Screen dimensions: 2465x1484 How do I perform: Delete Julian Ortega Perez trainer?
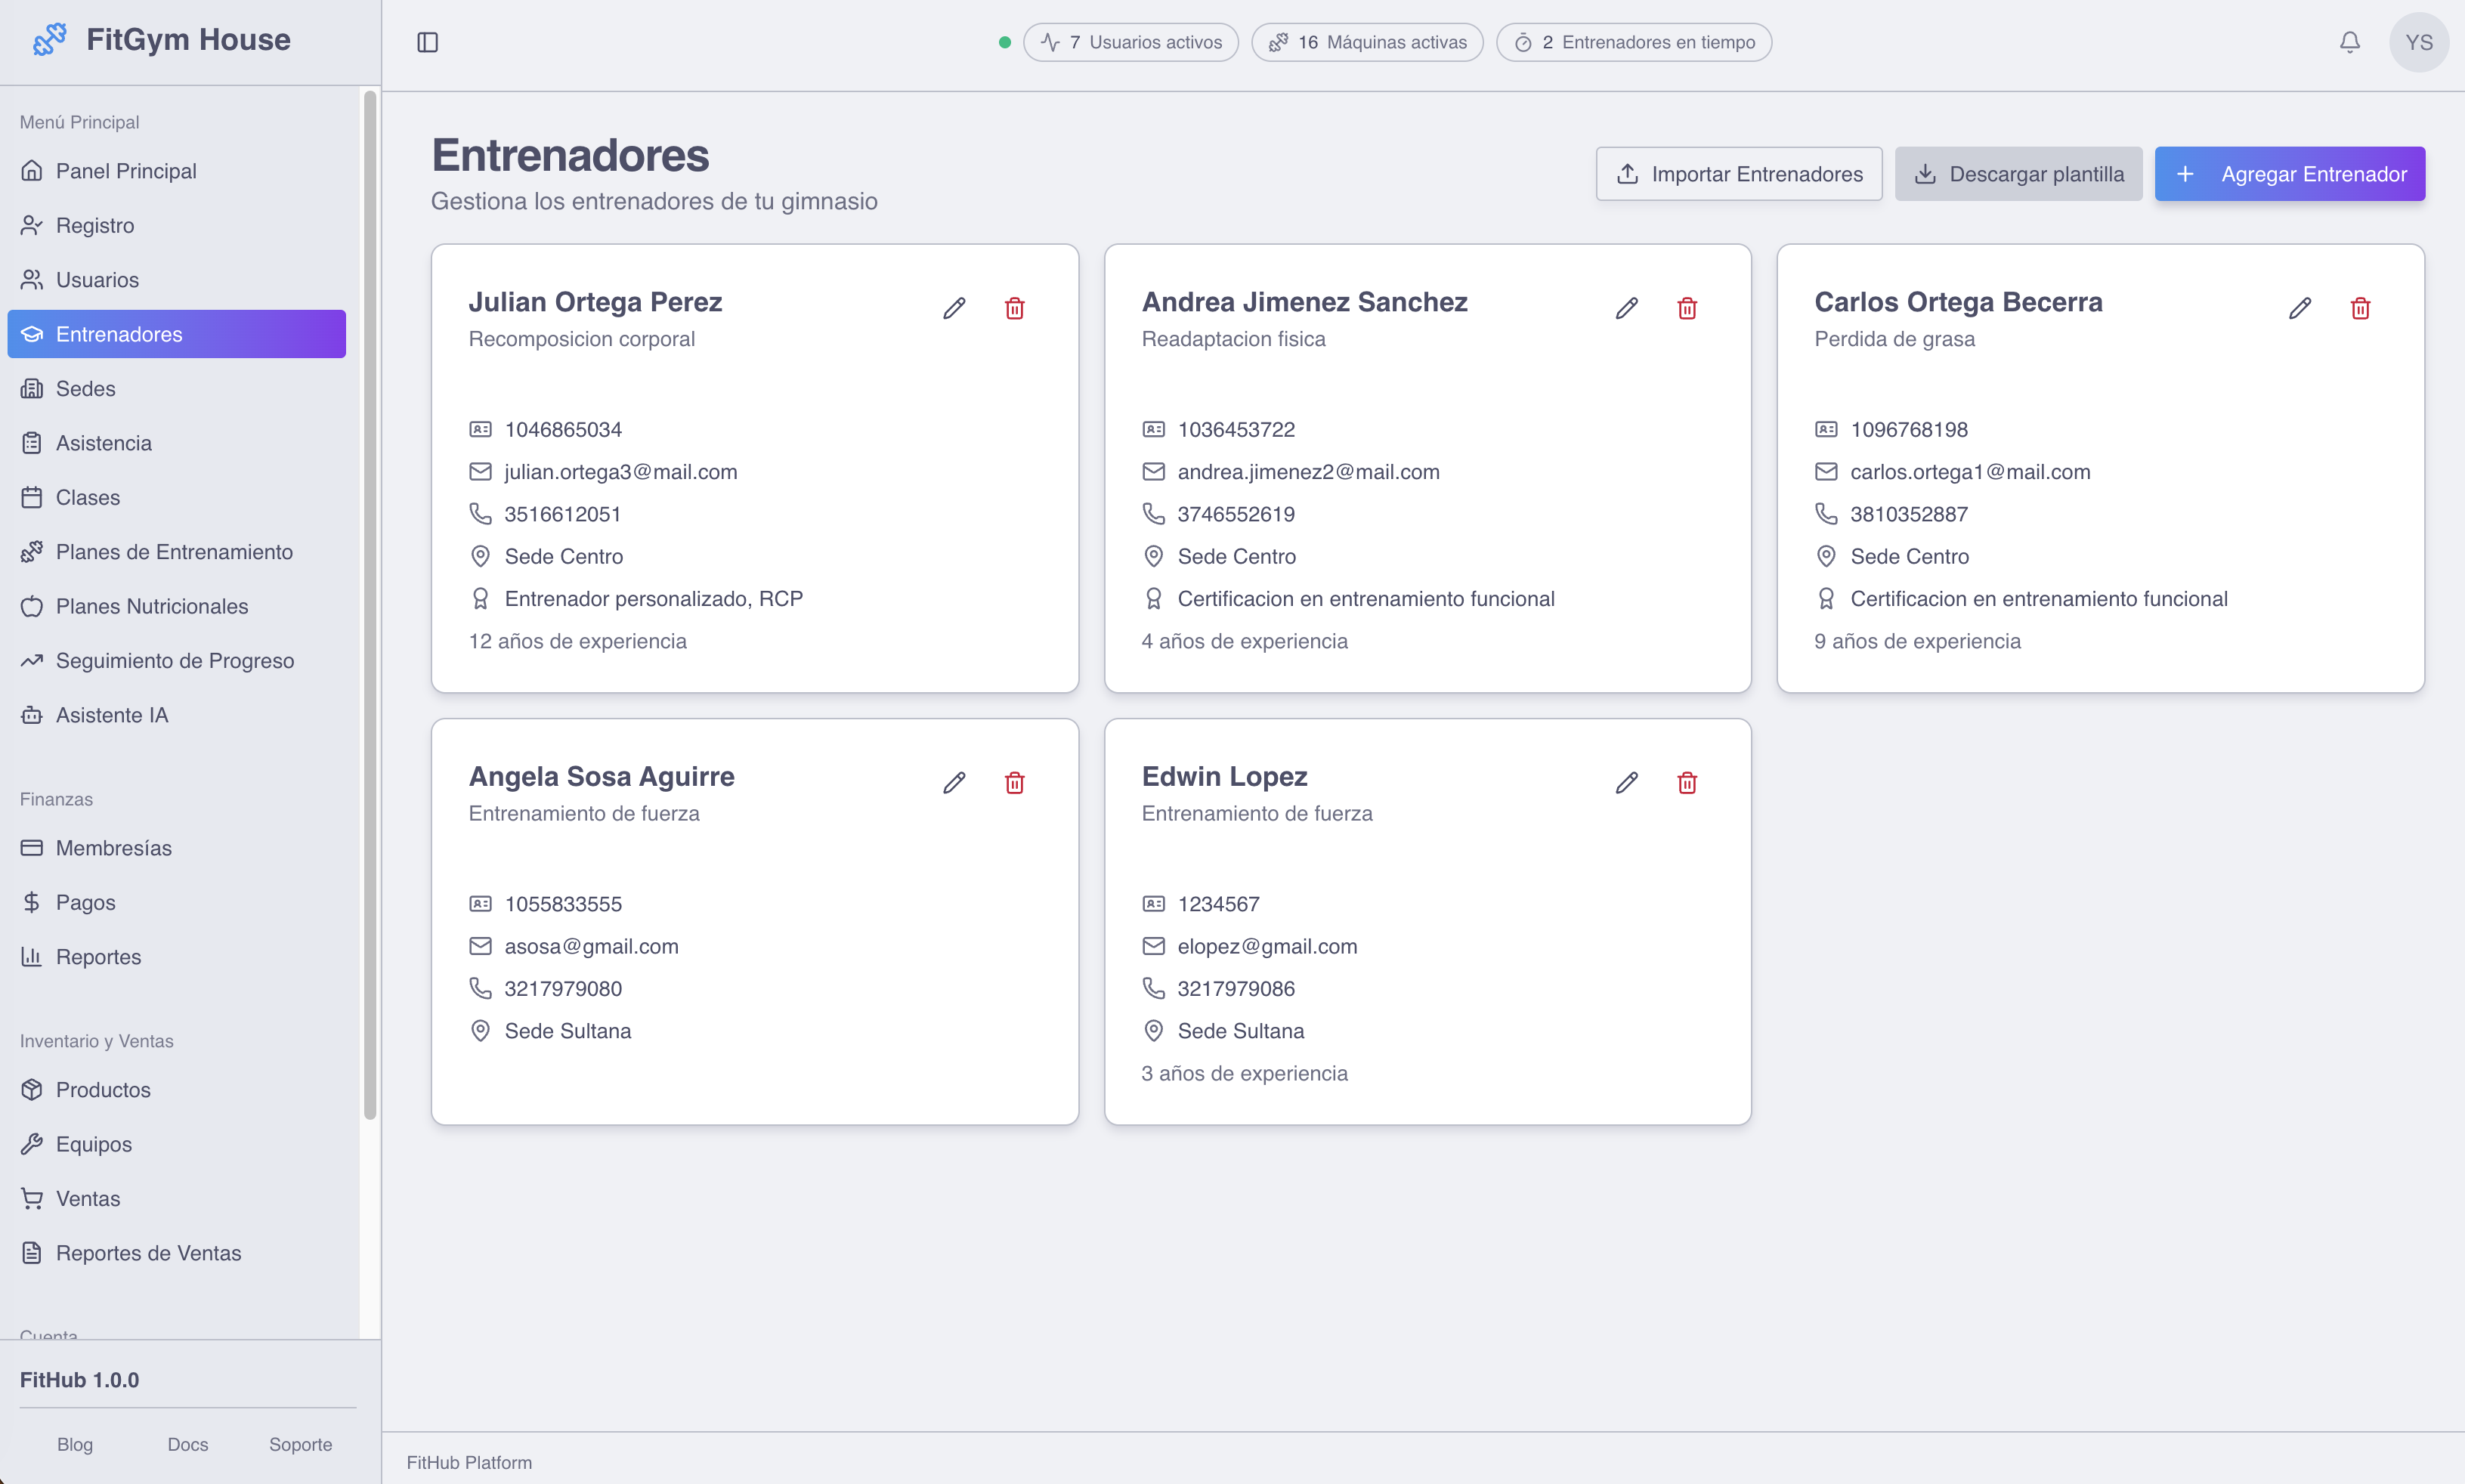(x=1015, y=307)
